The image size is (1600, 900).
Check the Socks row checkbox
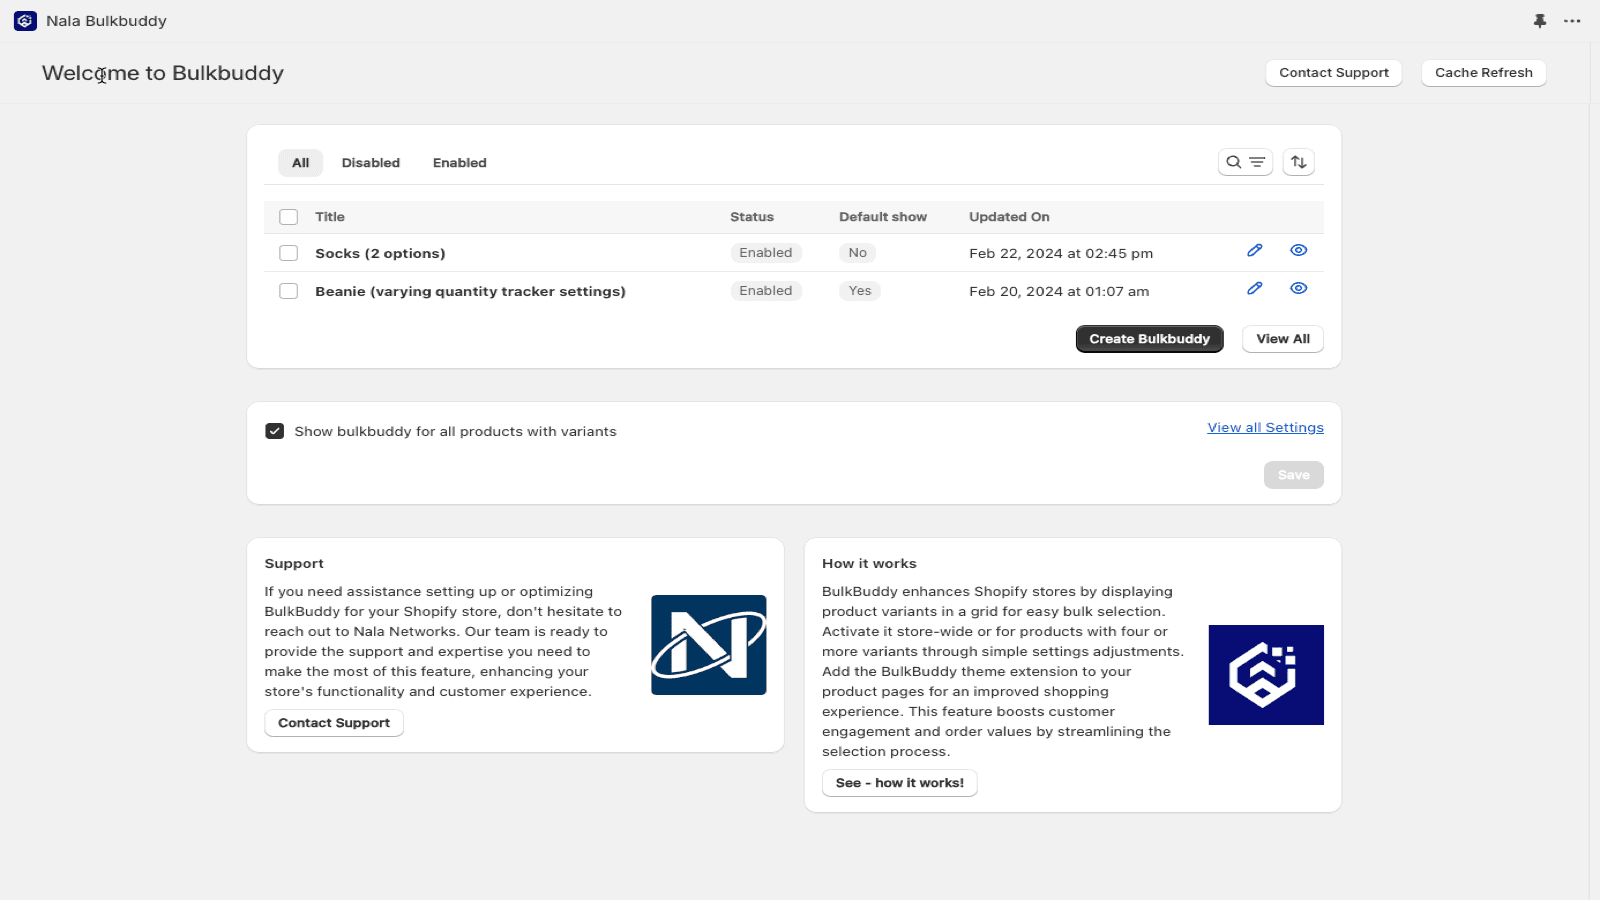[x=288, y=252]
